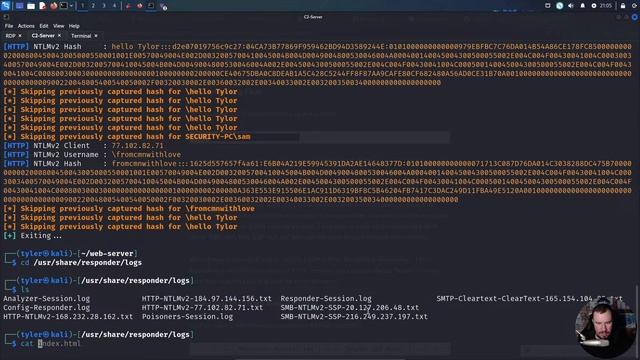Launch Firefox from the top panel
This screenshot has height=360, width=640.
click(x=53, y=6)
